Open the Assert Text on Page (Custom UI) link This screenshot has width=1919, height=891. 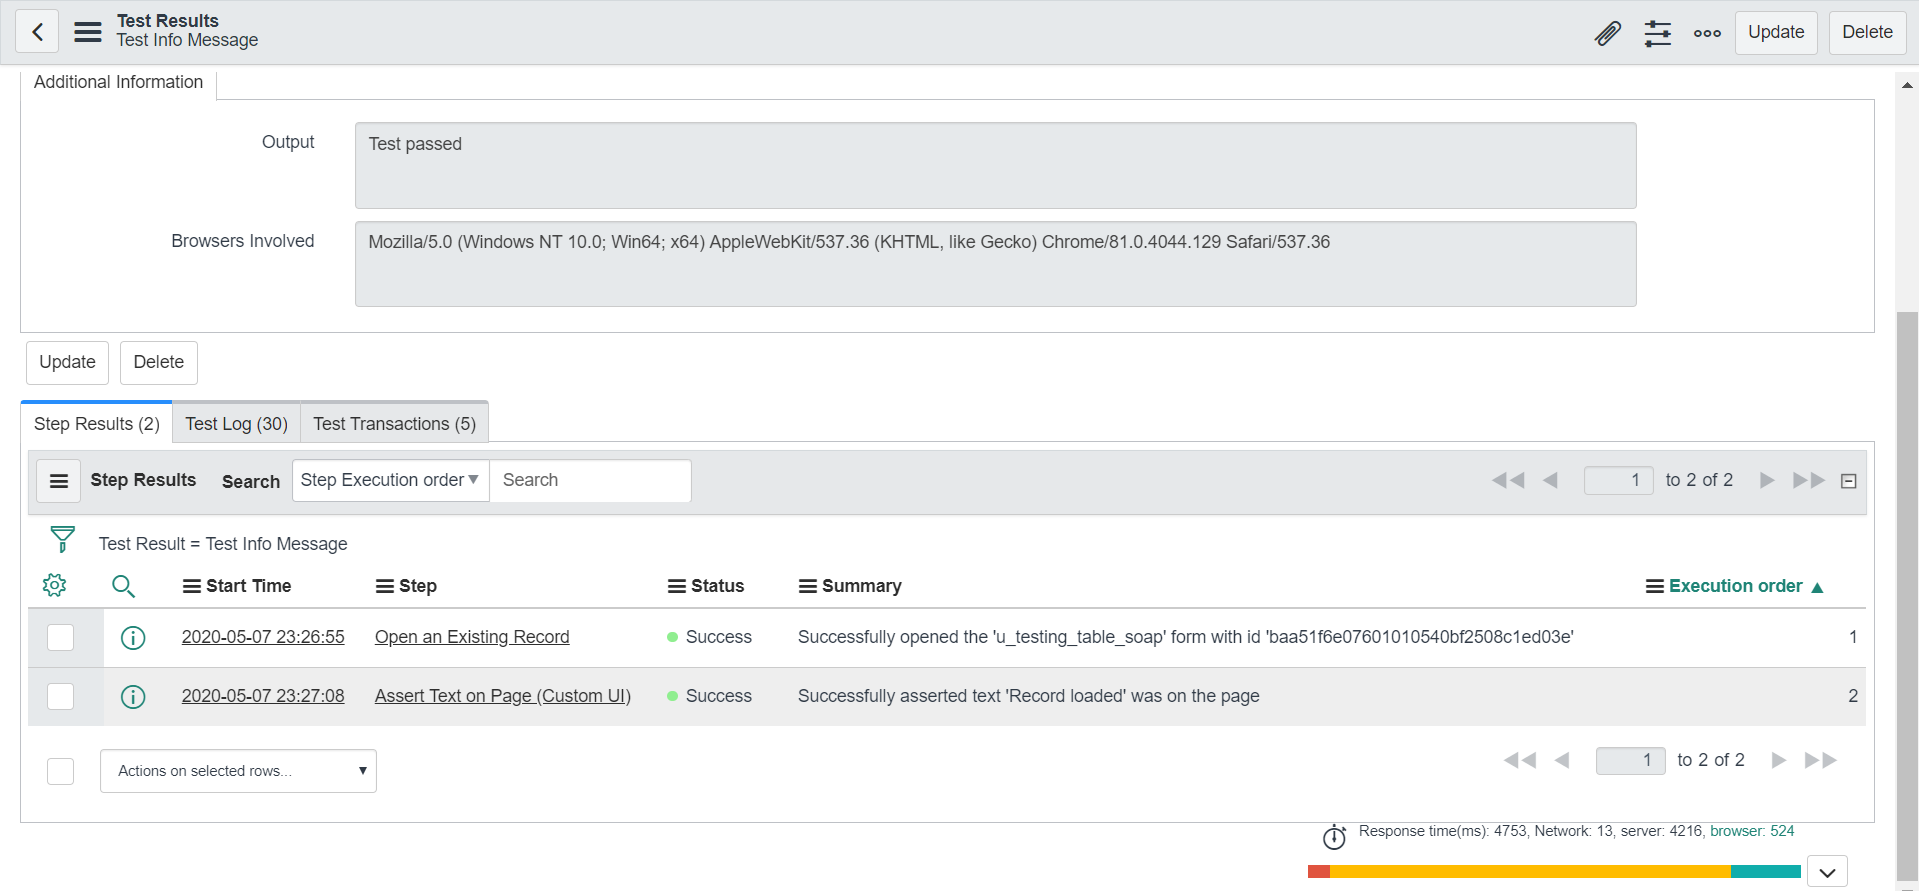pyautogui.click(x=503, y=696)
